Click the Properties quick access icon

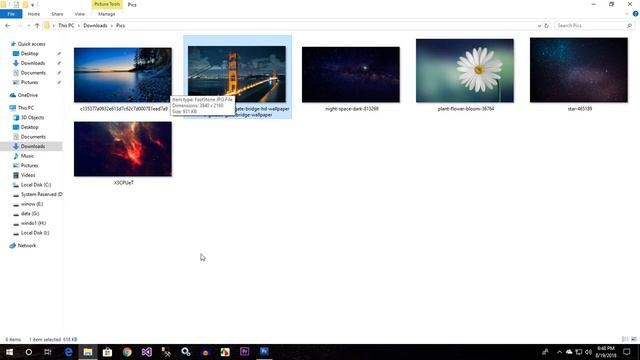coord(16,4)
